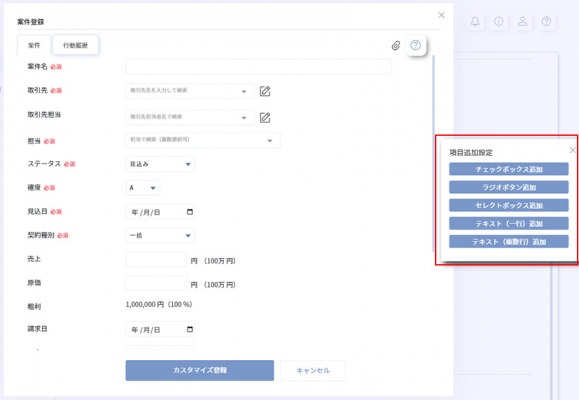Select the 案件 tab
The image size is (579, 400).
34,45
